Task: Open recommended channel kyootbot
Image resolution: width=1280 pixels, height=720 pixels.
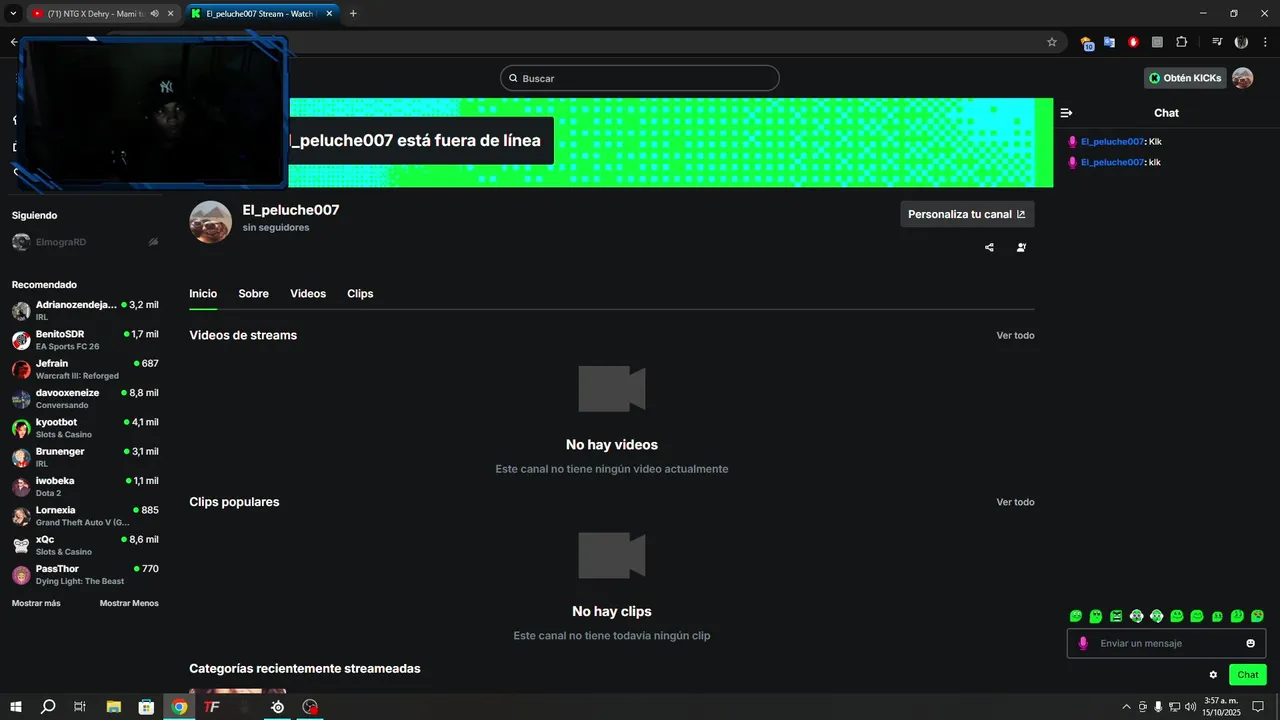Action: point(85,428)
